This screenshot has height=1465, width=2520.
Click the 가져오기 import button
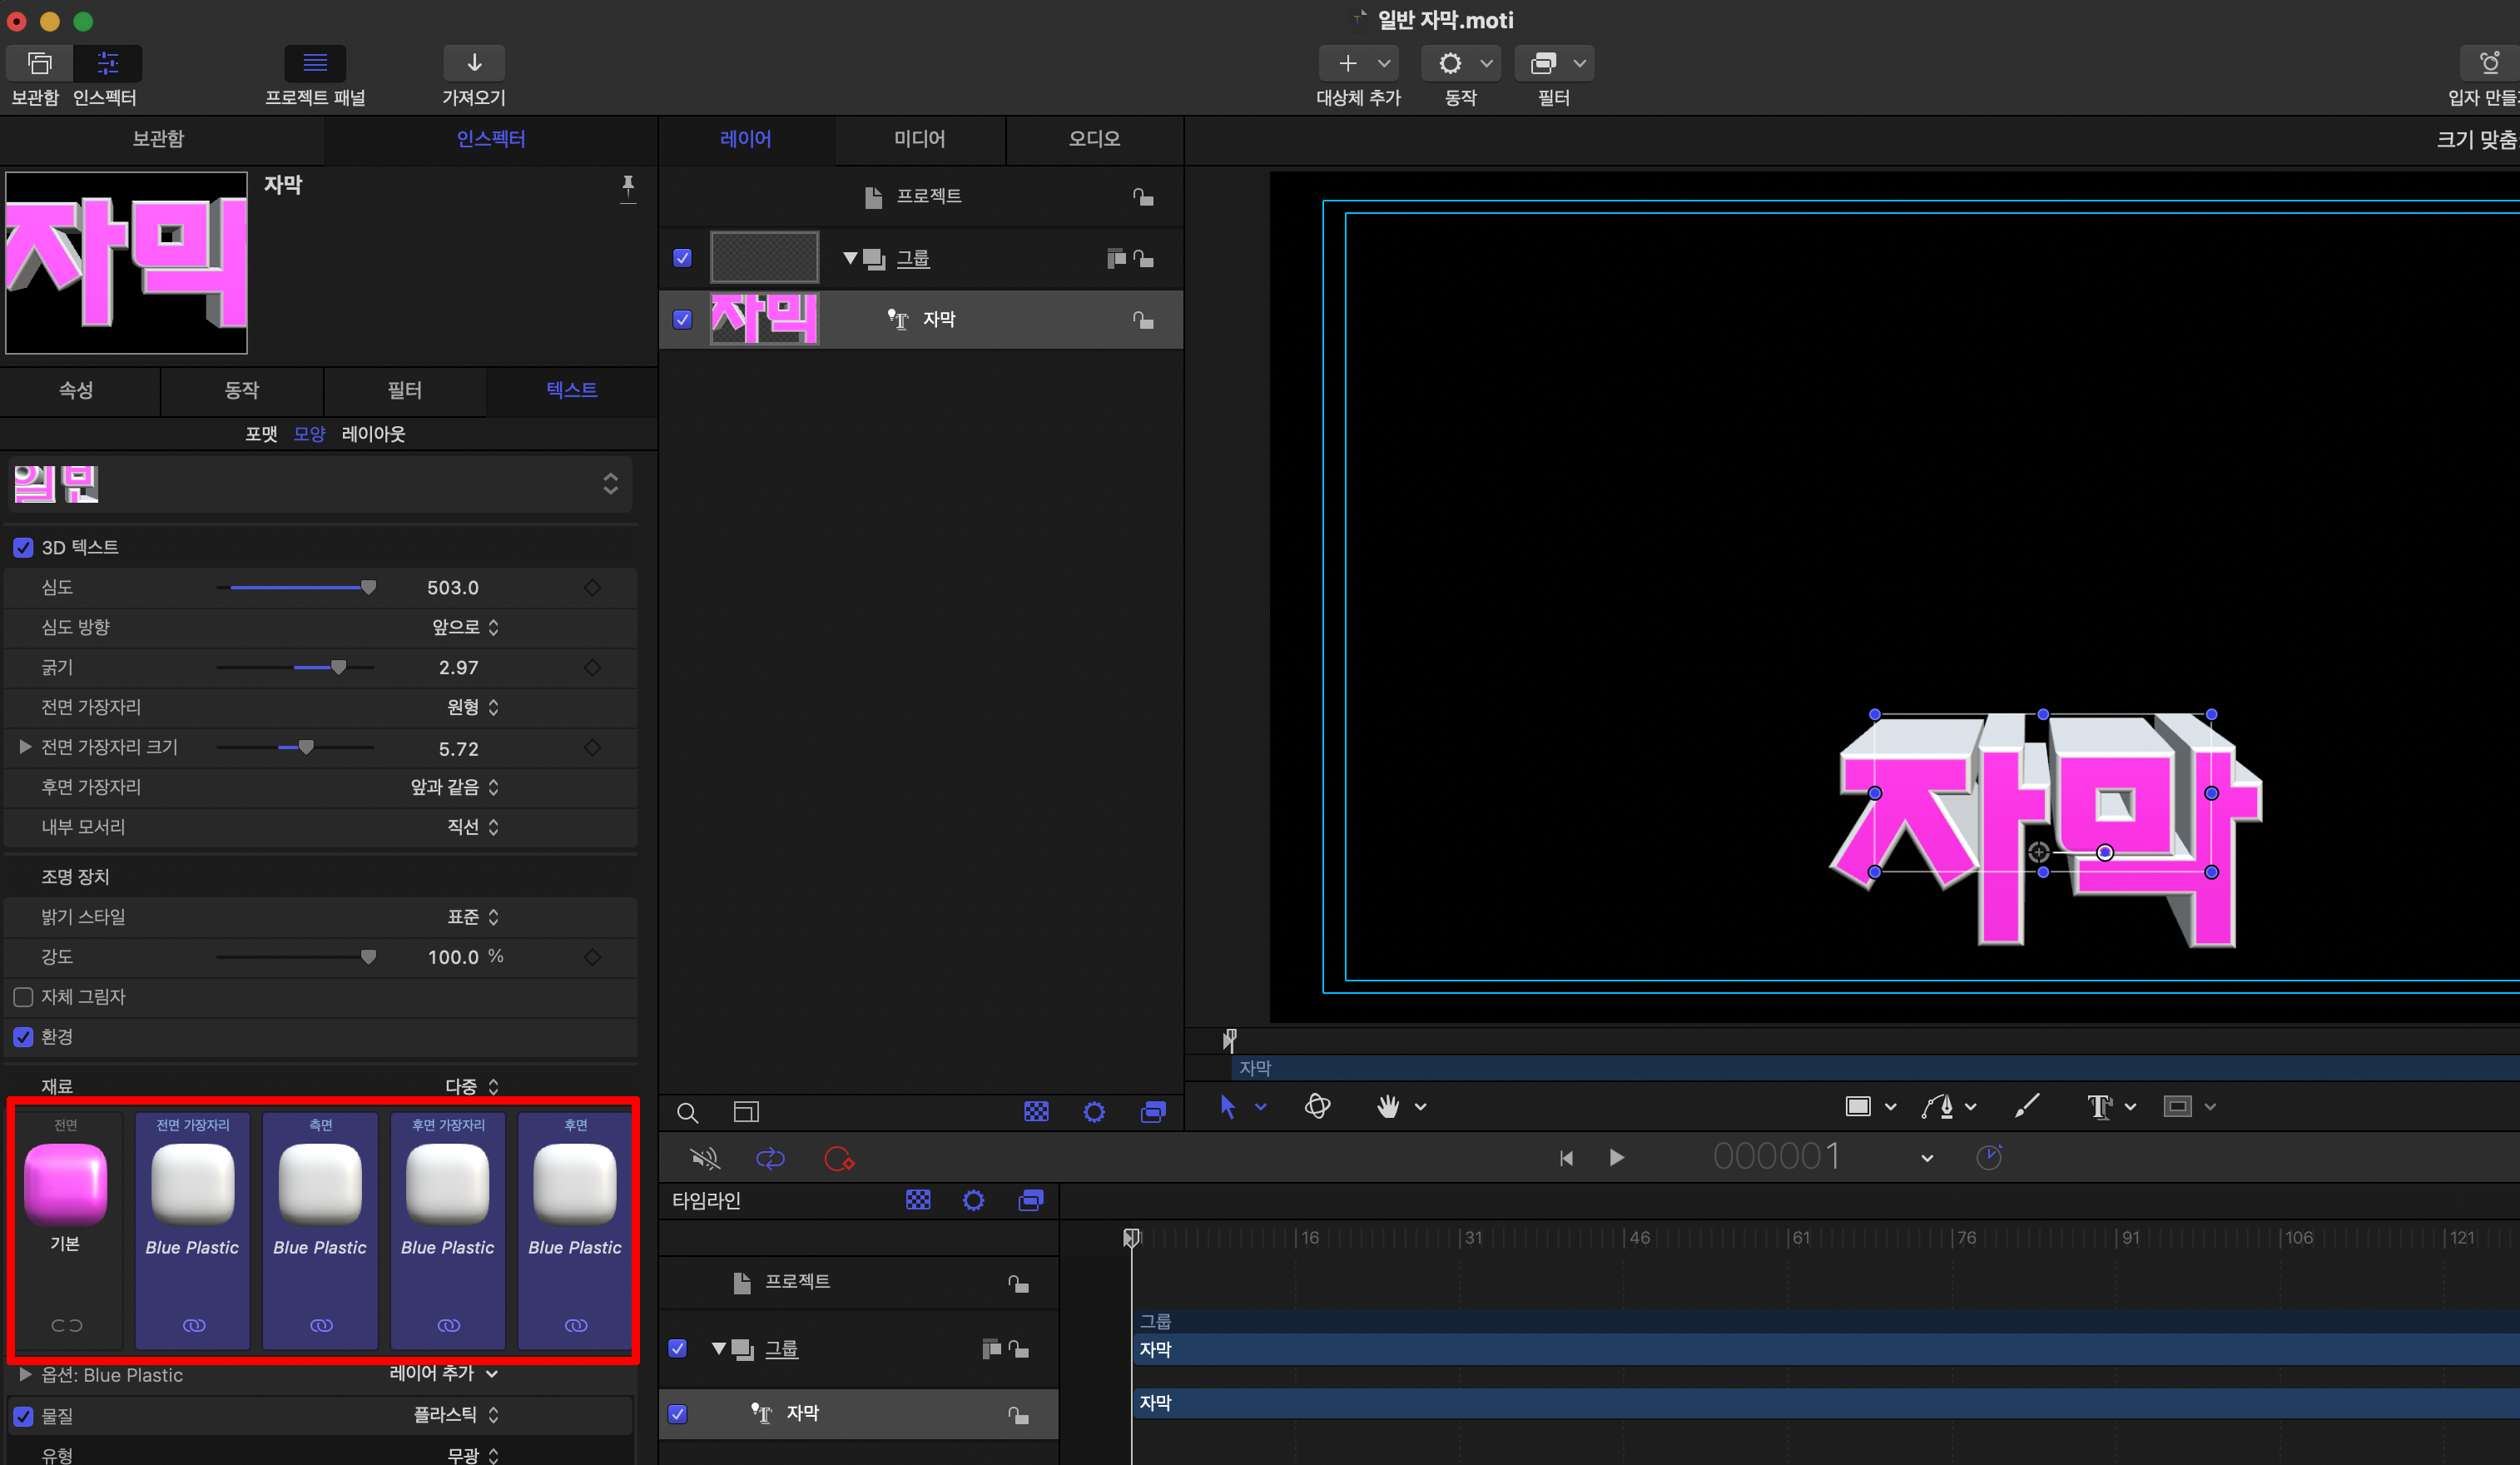point(474,64)
